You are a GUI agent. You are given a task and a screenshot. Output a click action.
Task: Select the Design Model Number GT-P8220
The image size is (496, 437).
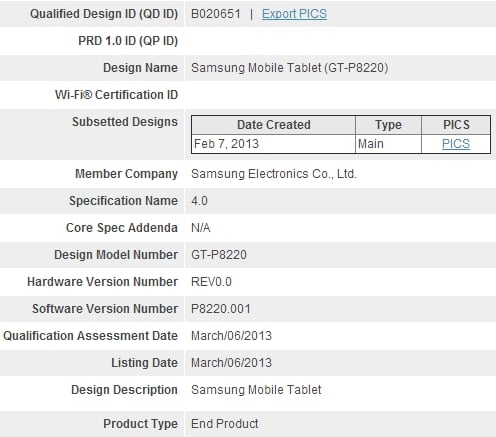(219, 255)
